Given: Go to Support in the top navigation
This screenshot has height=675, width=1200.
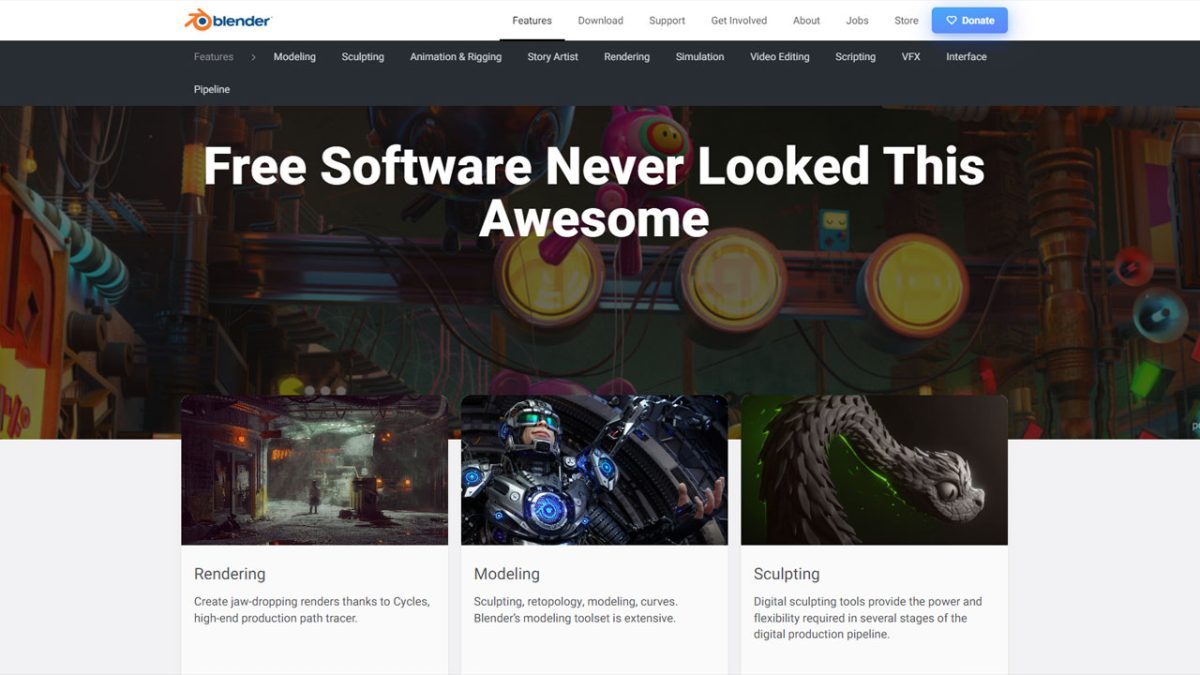Looking at the screenshot, I should coord(667,20).
